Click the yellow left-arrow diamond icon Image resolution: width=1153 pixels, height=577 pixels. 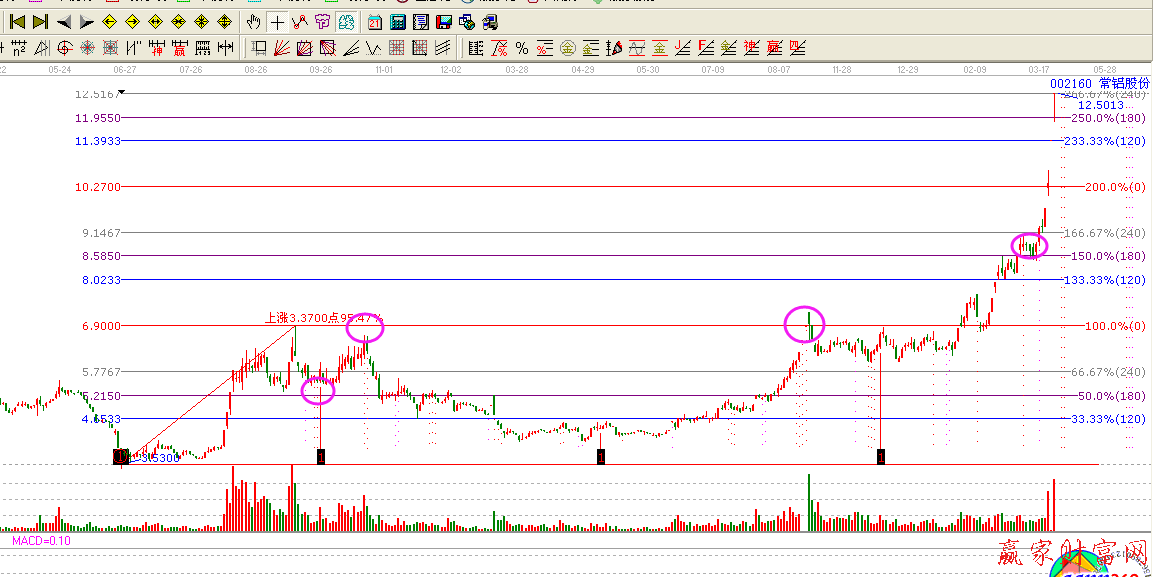[x=109, y=21]
